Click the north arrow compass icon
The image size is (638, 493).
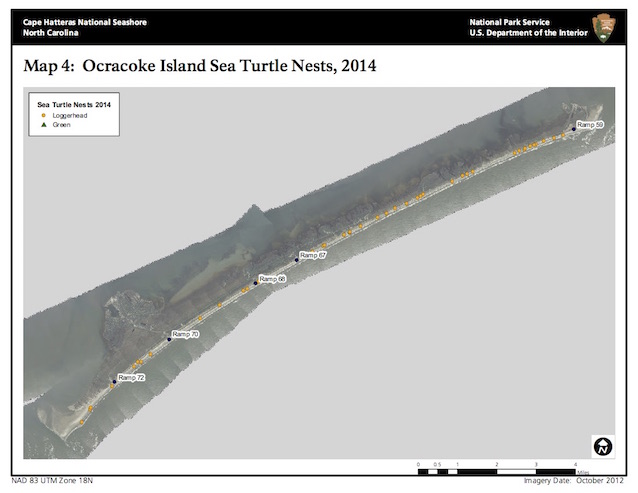click(x=603, y=446)
